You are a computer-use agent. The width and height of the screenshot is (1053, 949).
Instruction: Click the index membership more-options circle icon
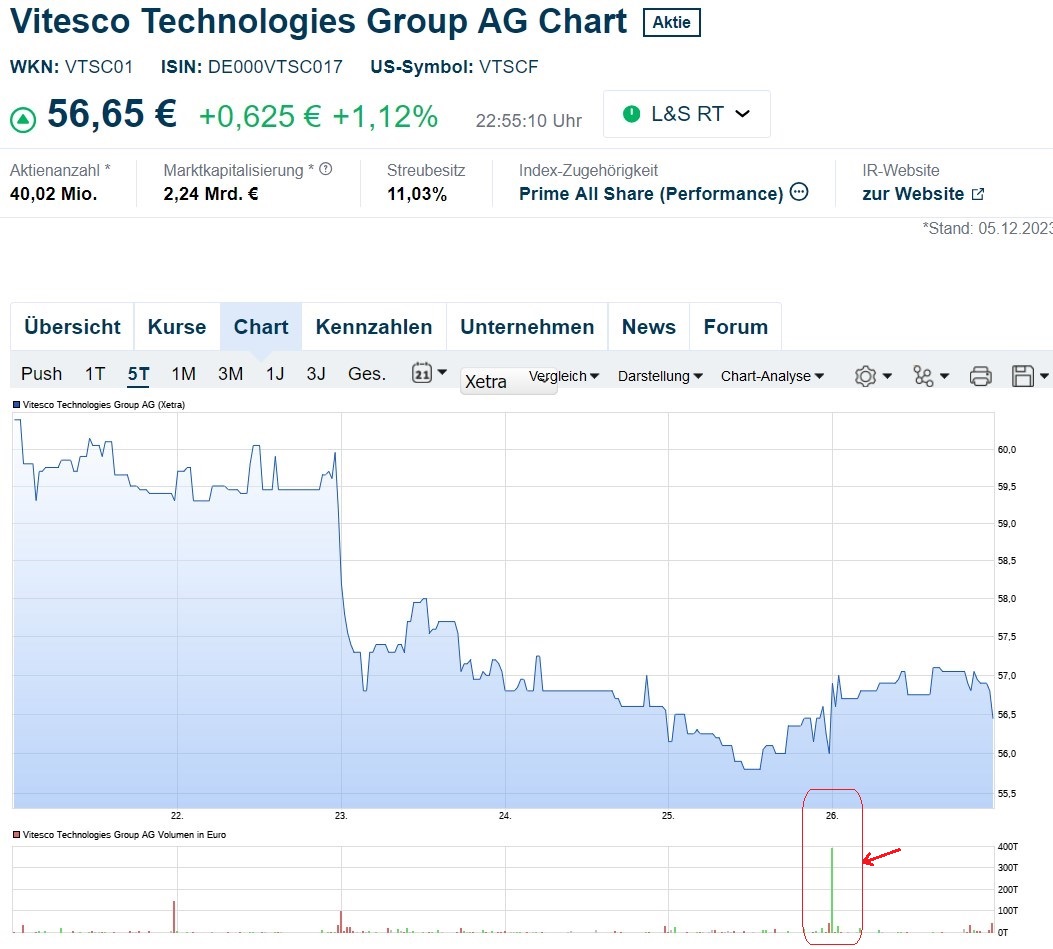click(x=798, y=192)
